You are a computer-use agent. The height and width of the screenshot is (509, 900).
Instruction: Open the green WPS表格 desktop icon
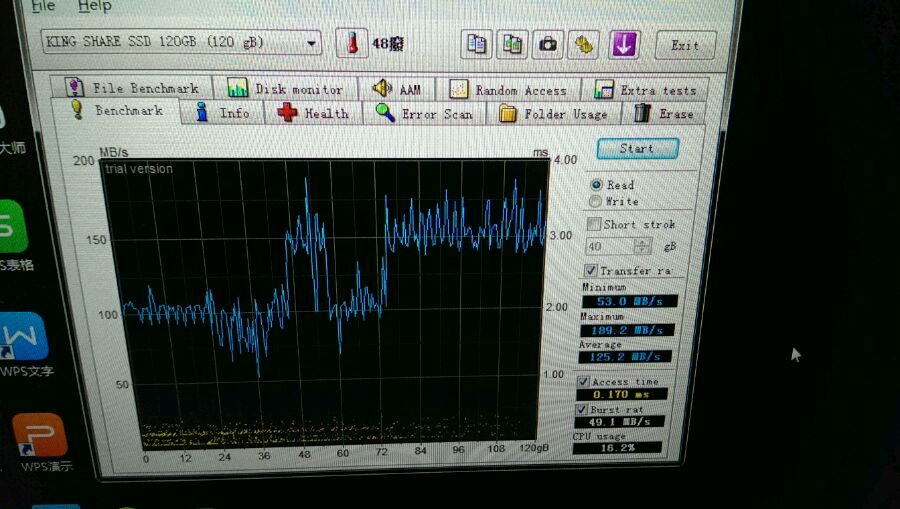(x=13, y=226)
